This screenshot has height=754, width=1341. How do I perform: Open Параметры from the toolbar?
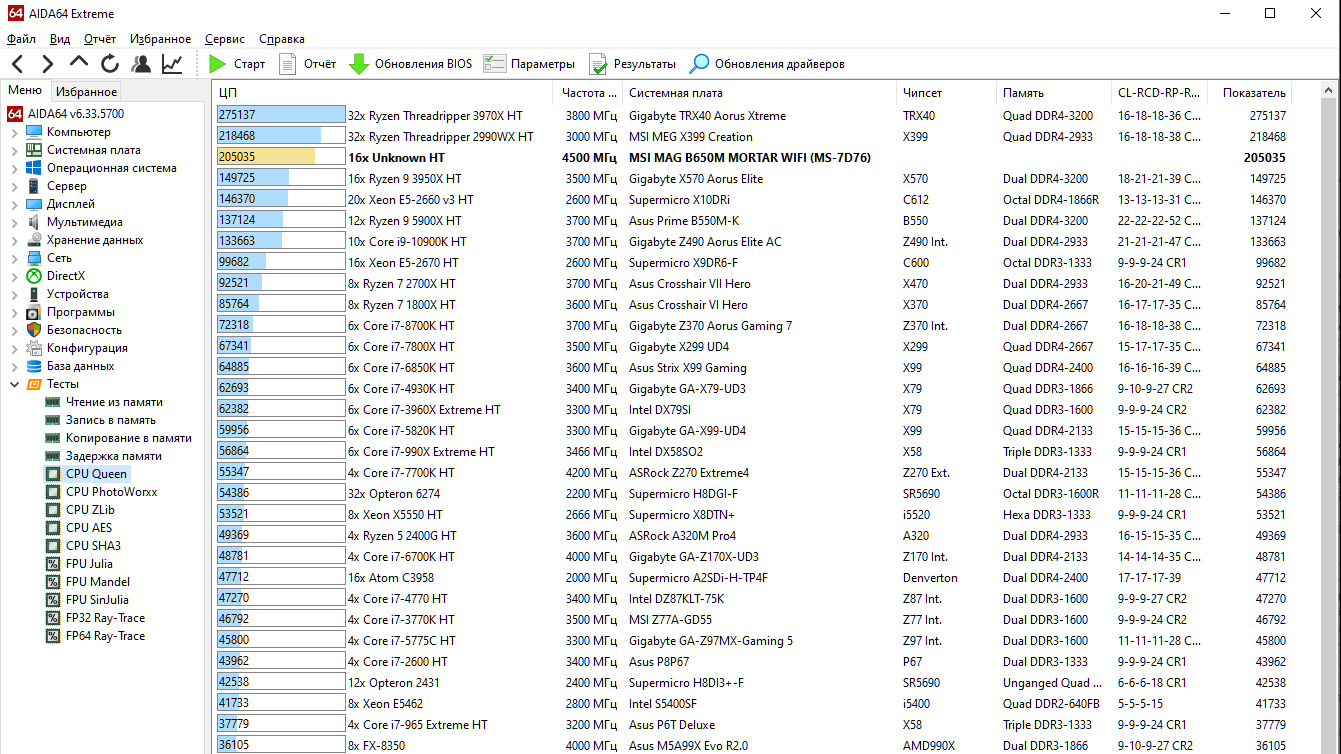pos(529,64)
